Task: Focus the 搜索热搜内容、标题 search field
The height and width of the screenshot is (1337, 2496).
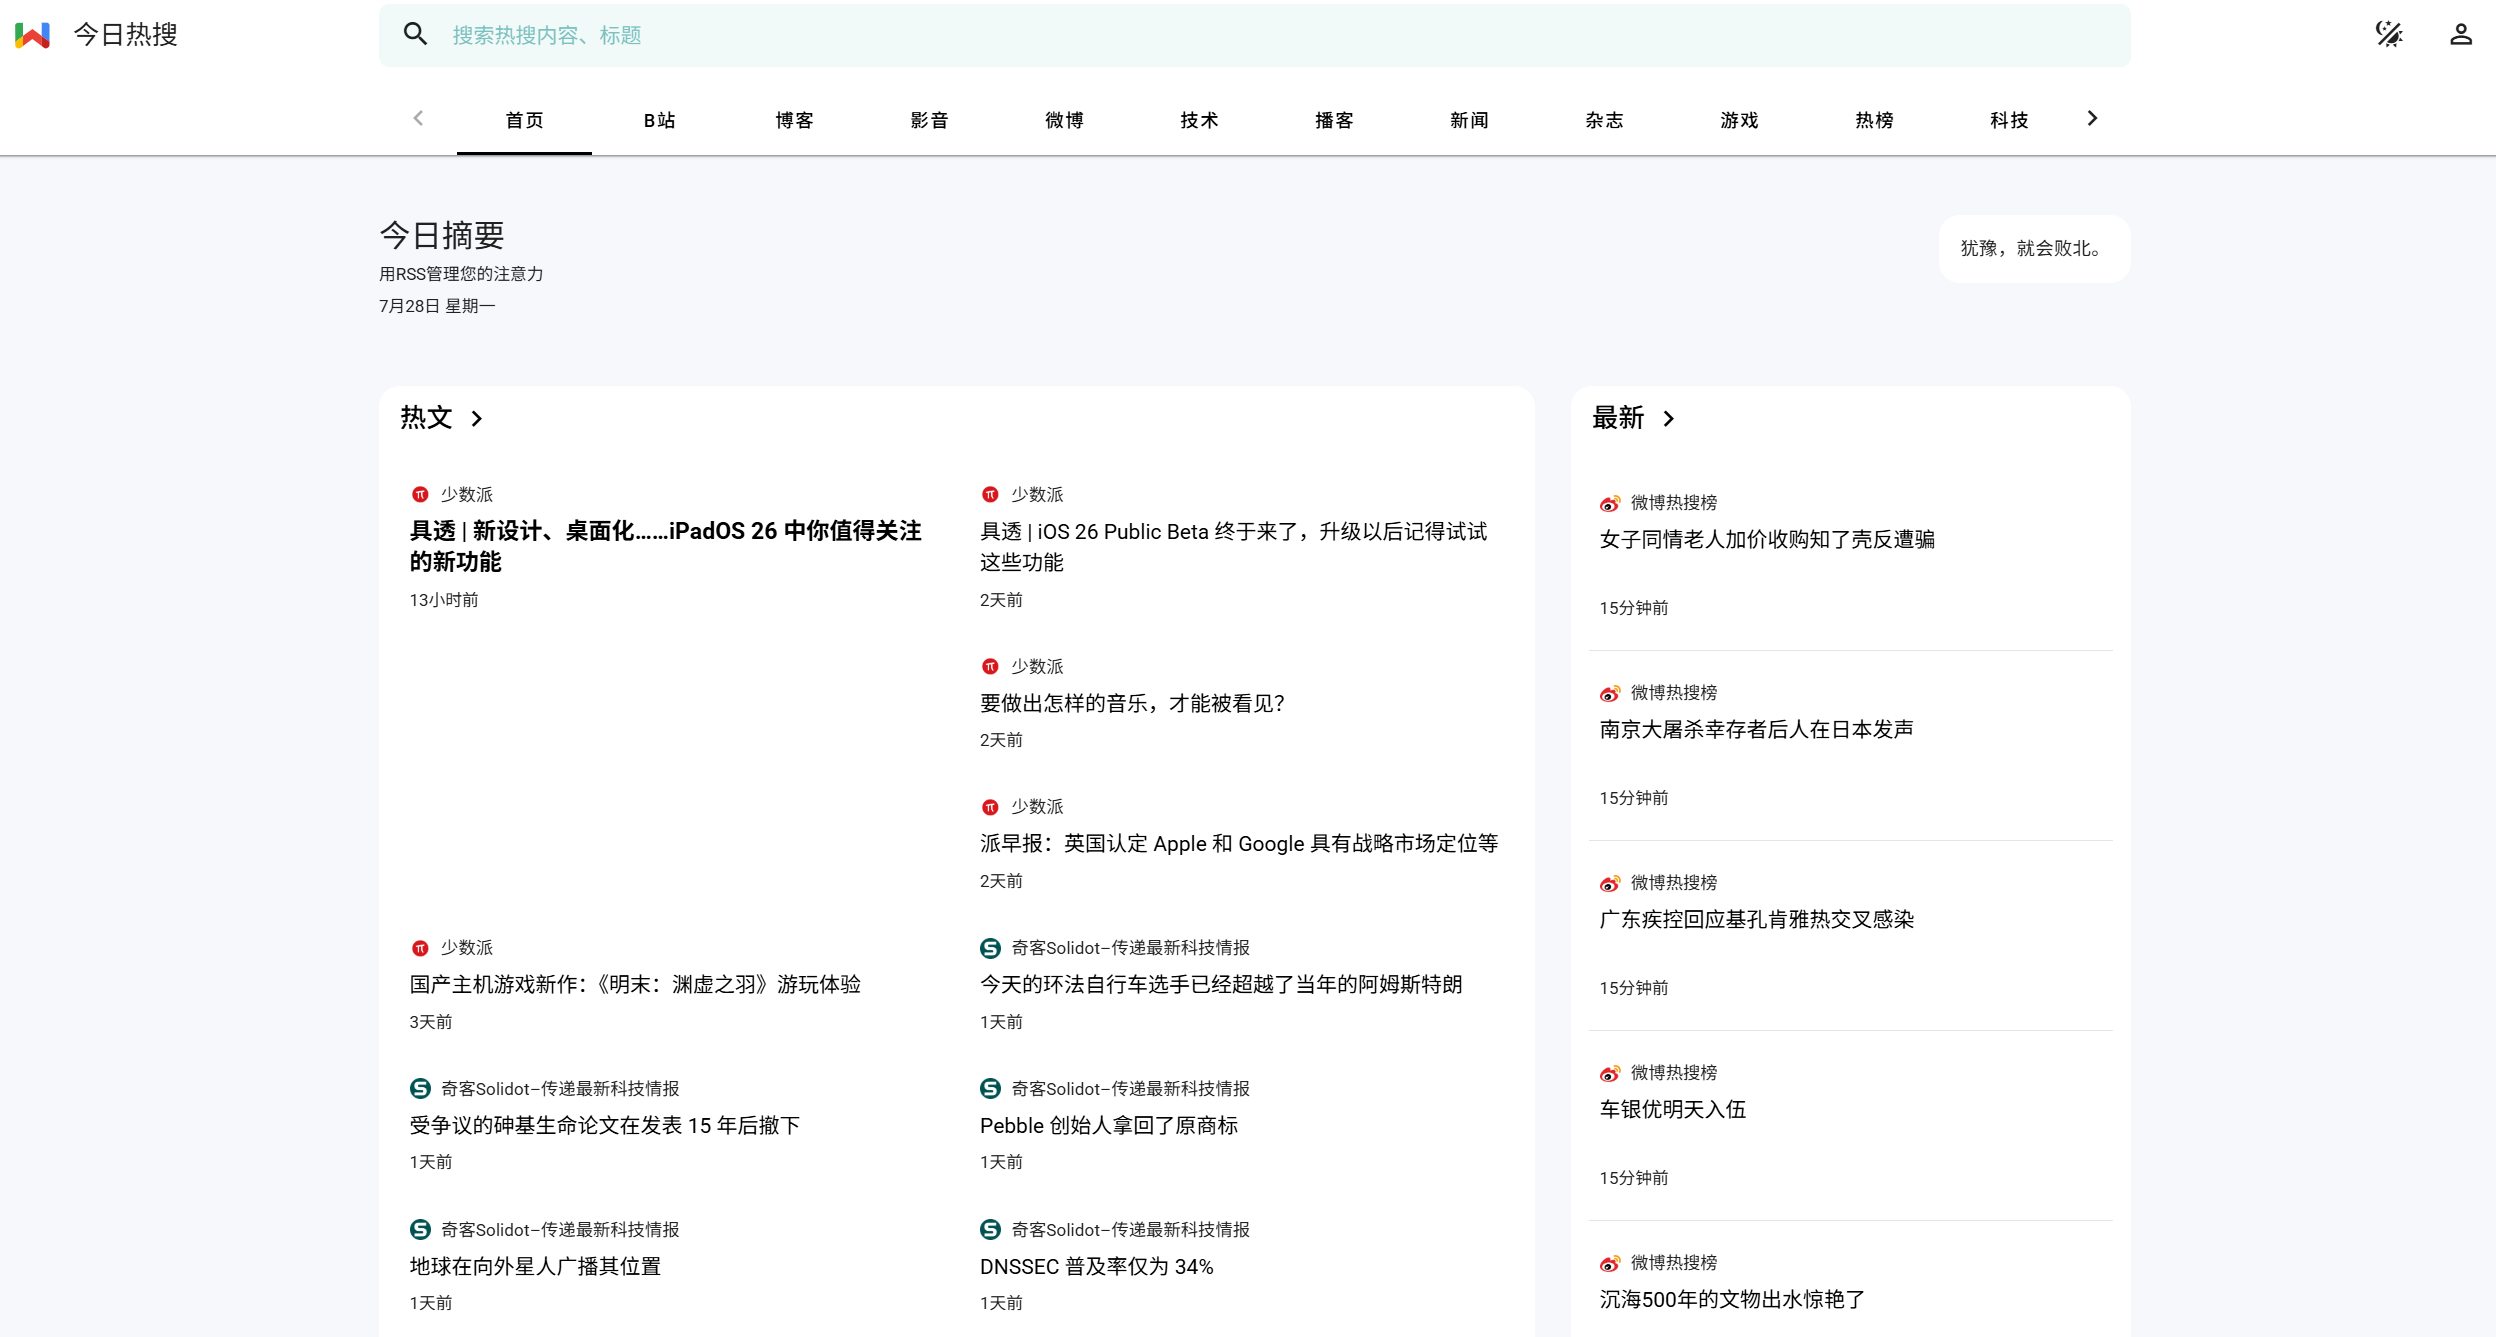Action: [1254, 35]
